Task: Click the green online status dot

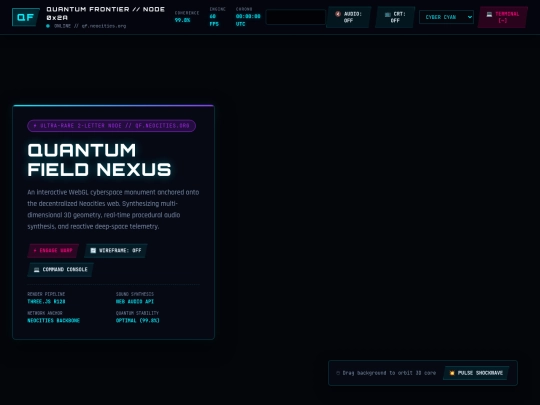Action: point(48,26)
